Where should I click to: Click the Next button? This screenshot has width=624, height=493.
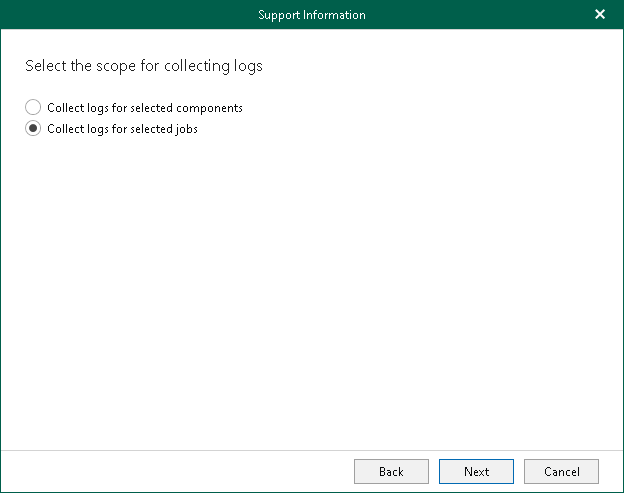point(477,472)
